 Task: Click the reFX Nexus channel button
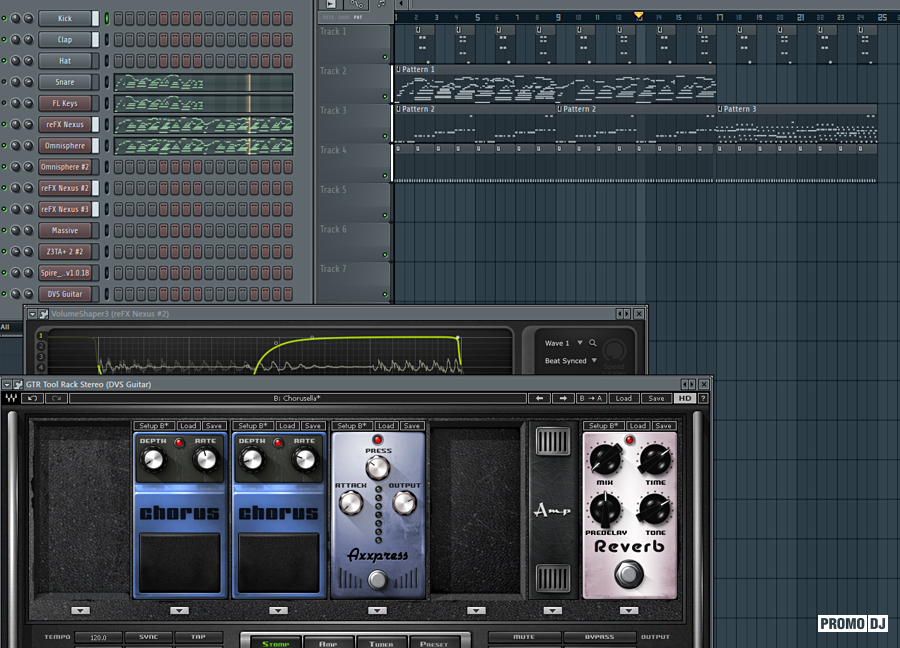pyautogui.click(x=65, y=125)
